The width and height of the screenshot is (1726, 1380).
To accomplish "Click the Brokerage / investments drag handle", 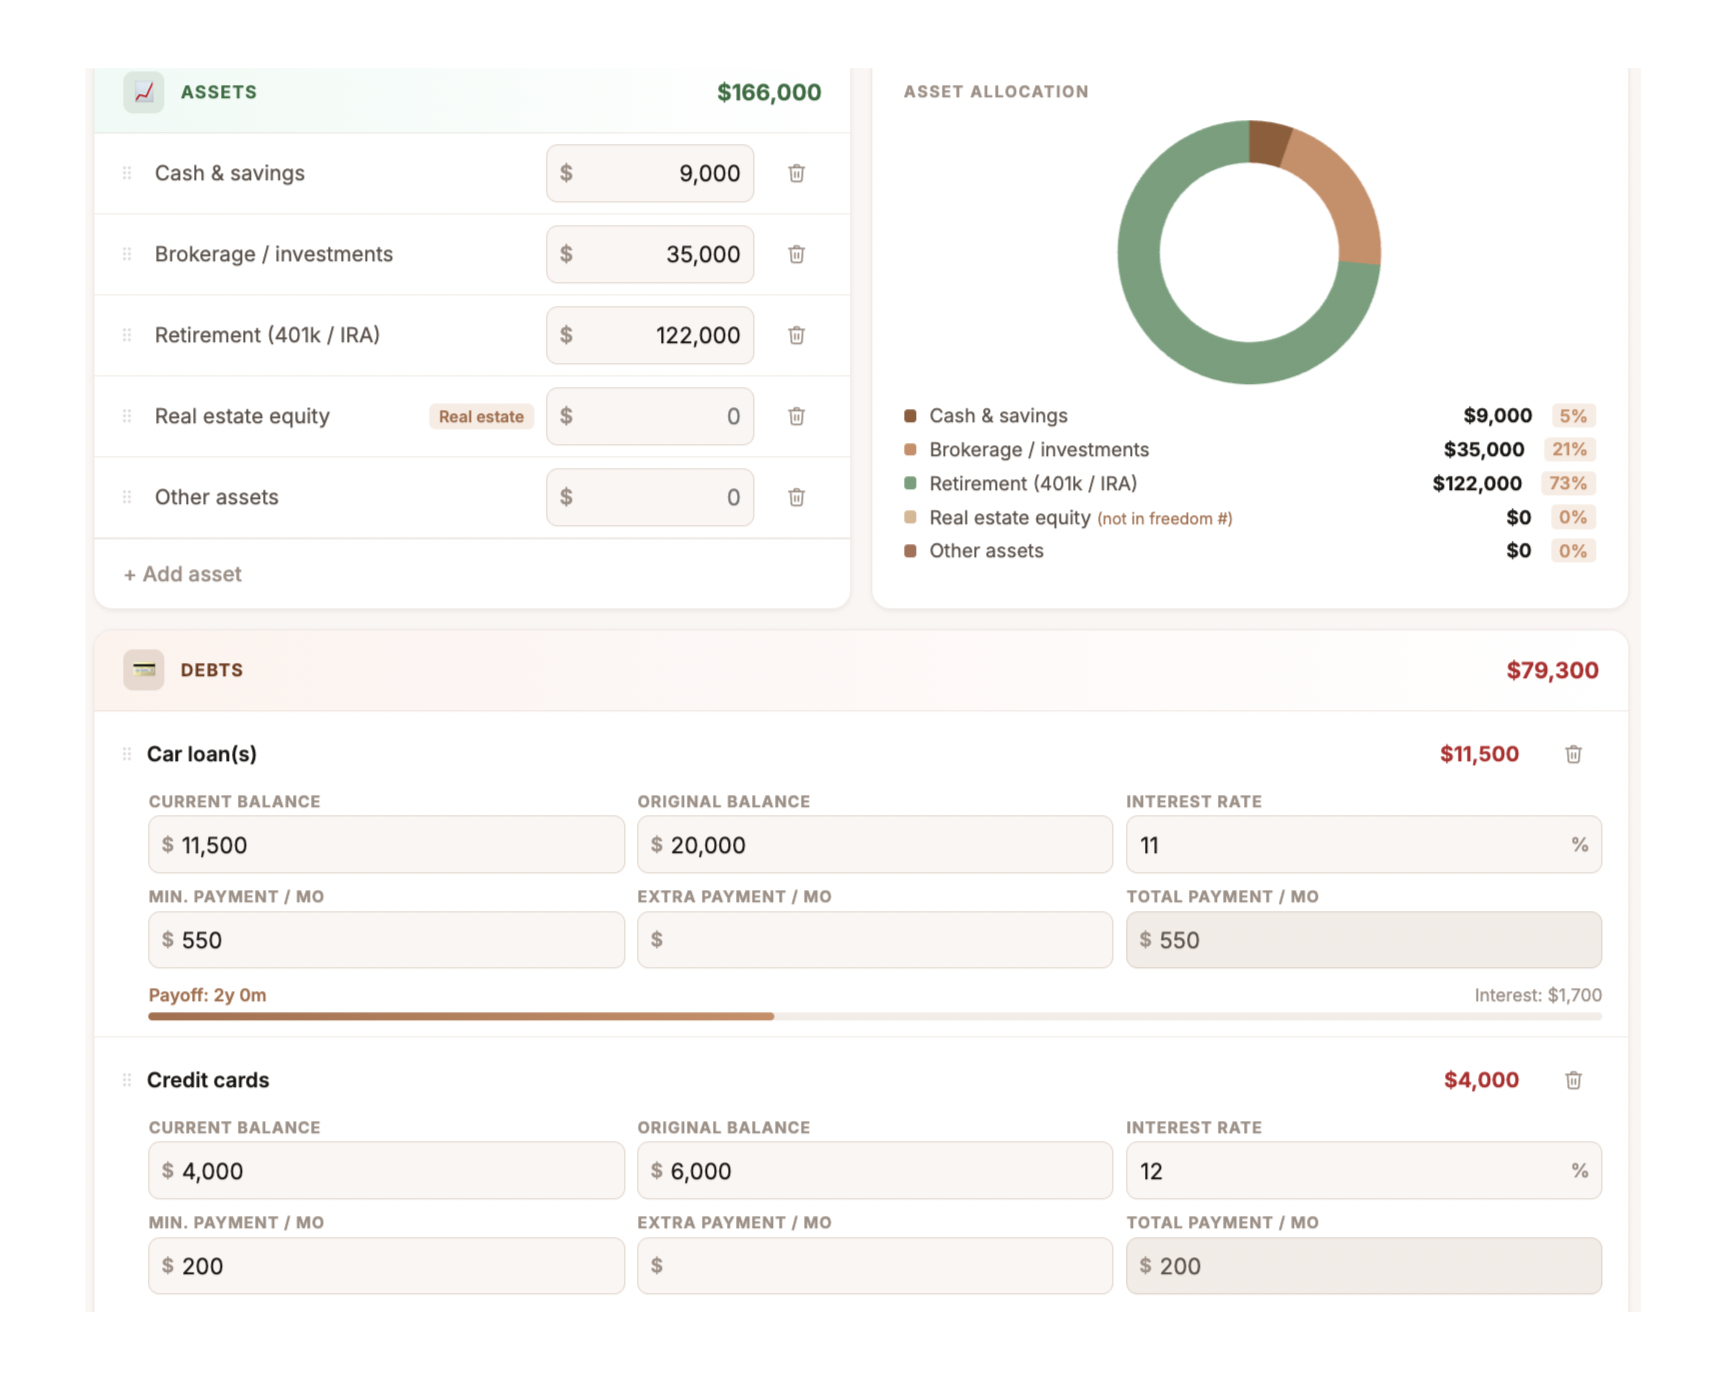I will pos(127,254).
